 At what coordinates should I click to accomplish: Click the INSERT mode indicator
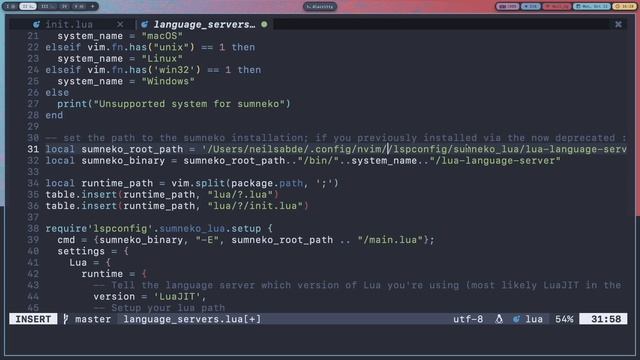pyautogui.click(x=33, y=319)
